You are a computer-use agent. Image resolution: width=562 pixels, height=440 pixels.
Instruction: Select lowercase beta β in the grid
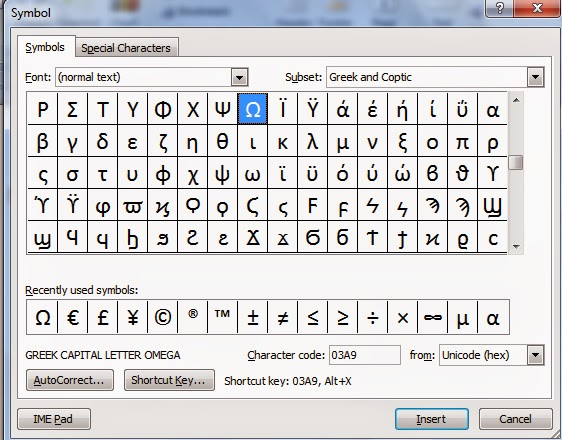coord(42,141)
